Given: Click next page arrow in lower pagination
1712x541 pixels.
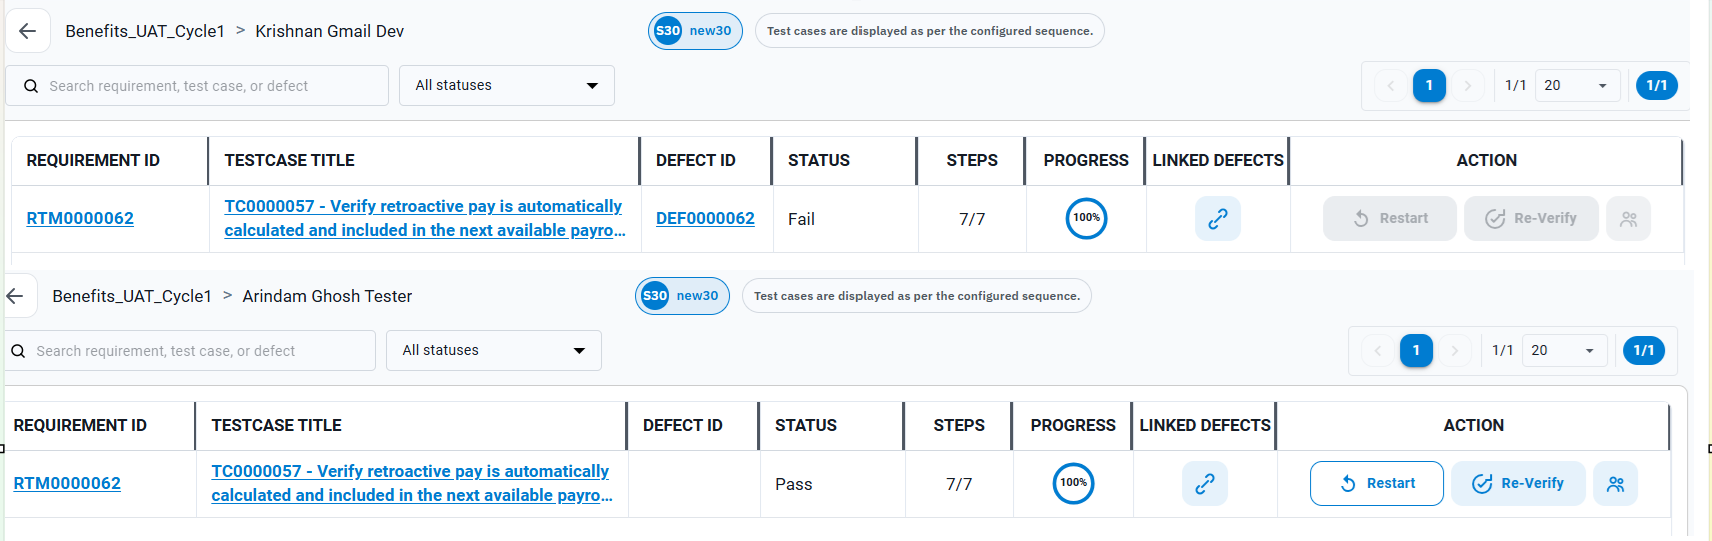Looking at the screenshot, I should 1454,350.
